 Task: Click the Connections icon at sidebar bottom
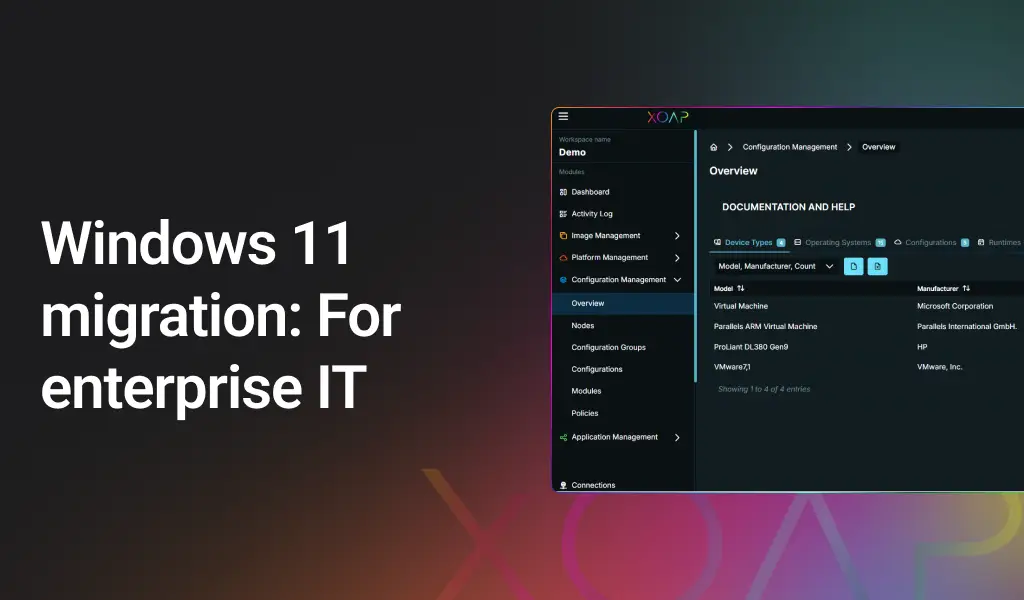pyautogui.click(x=563, y=484)
